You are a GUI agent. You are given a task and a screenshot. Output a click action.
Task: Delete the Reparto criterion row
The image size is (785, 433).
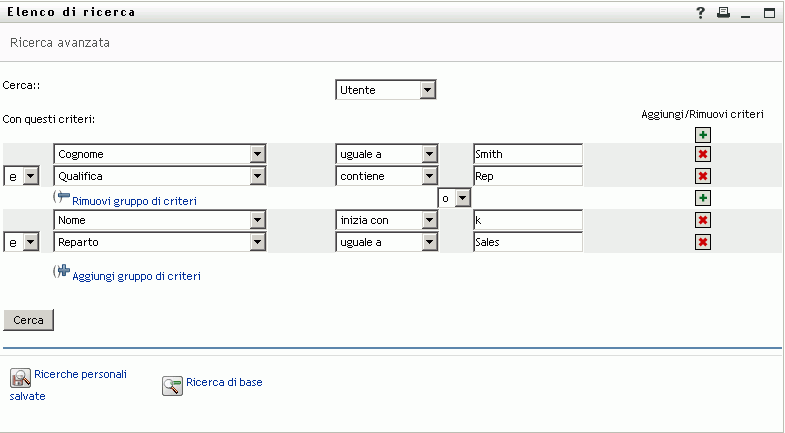point(703,242)
